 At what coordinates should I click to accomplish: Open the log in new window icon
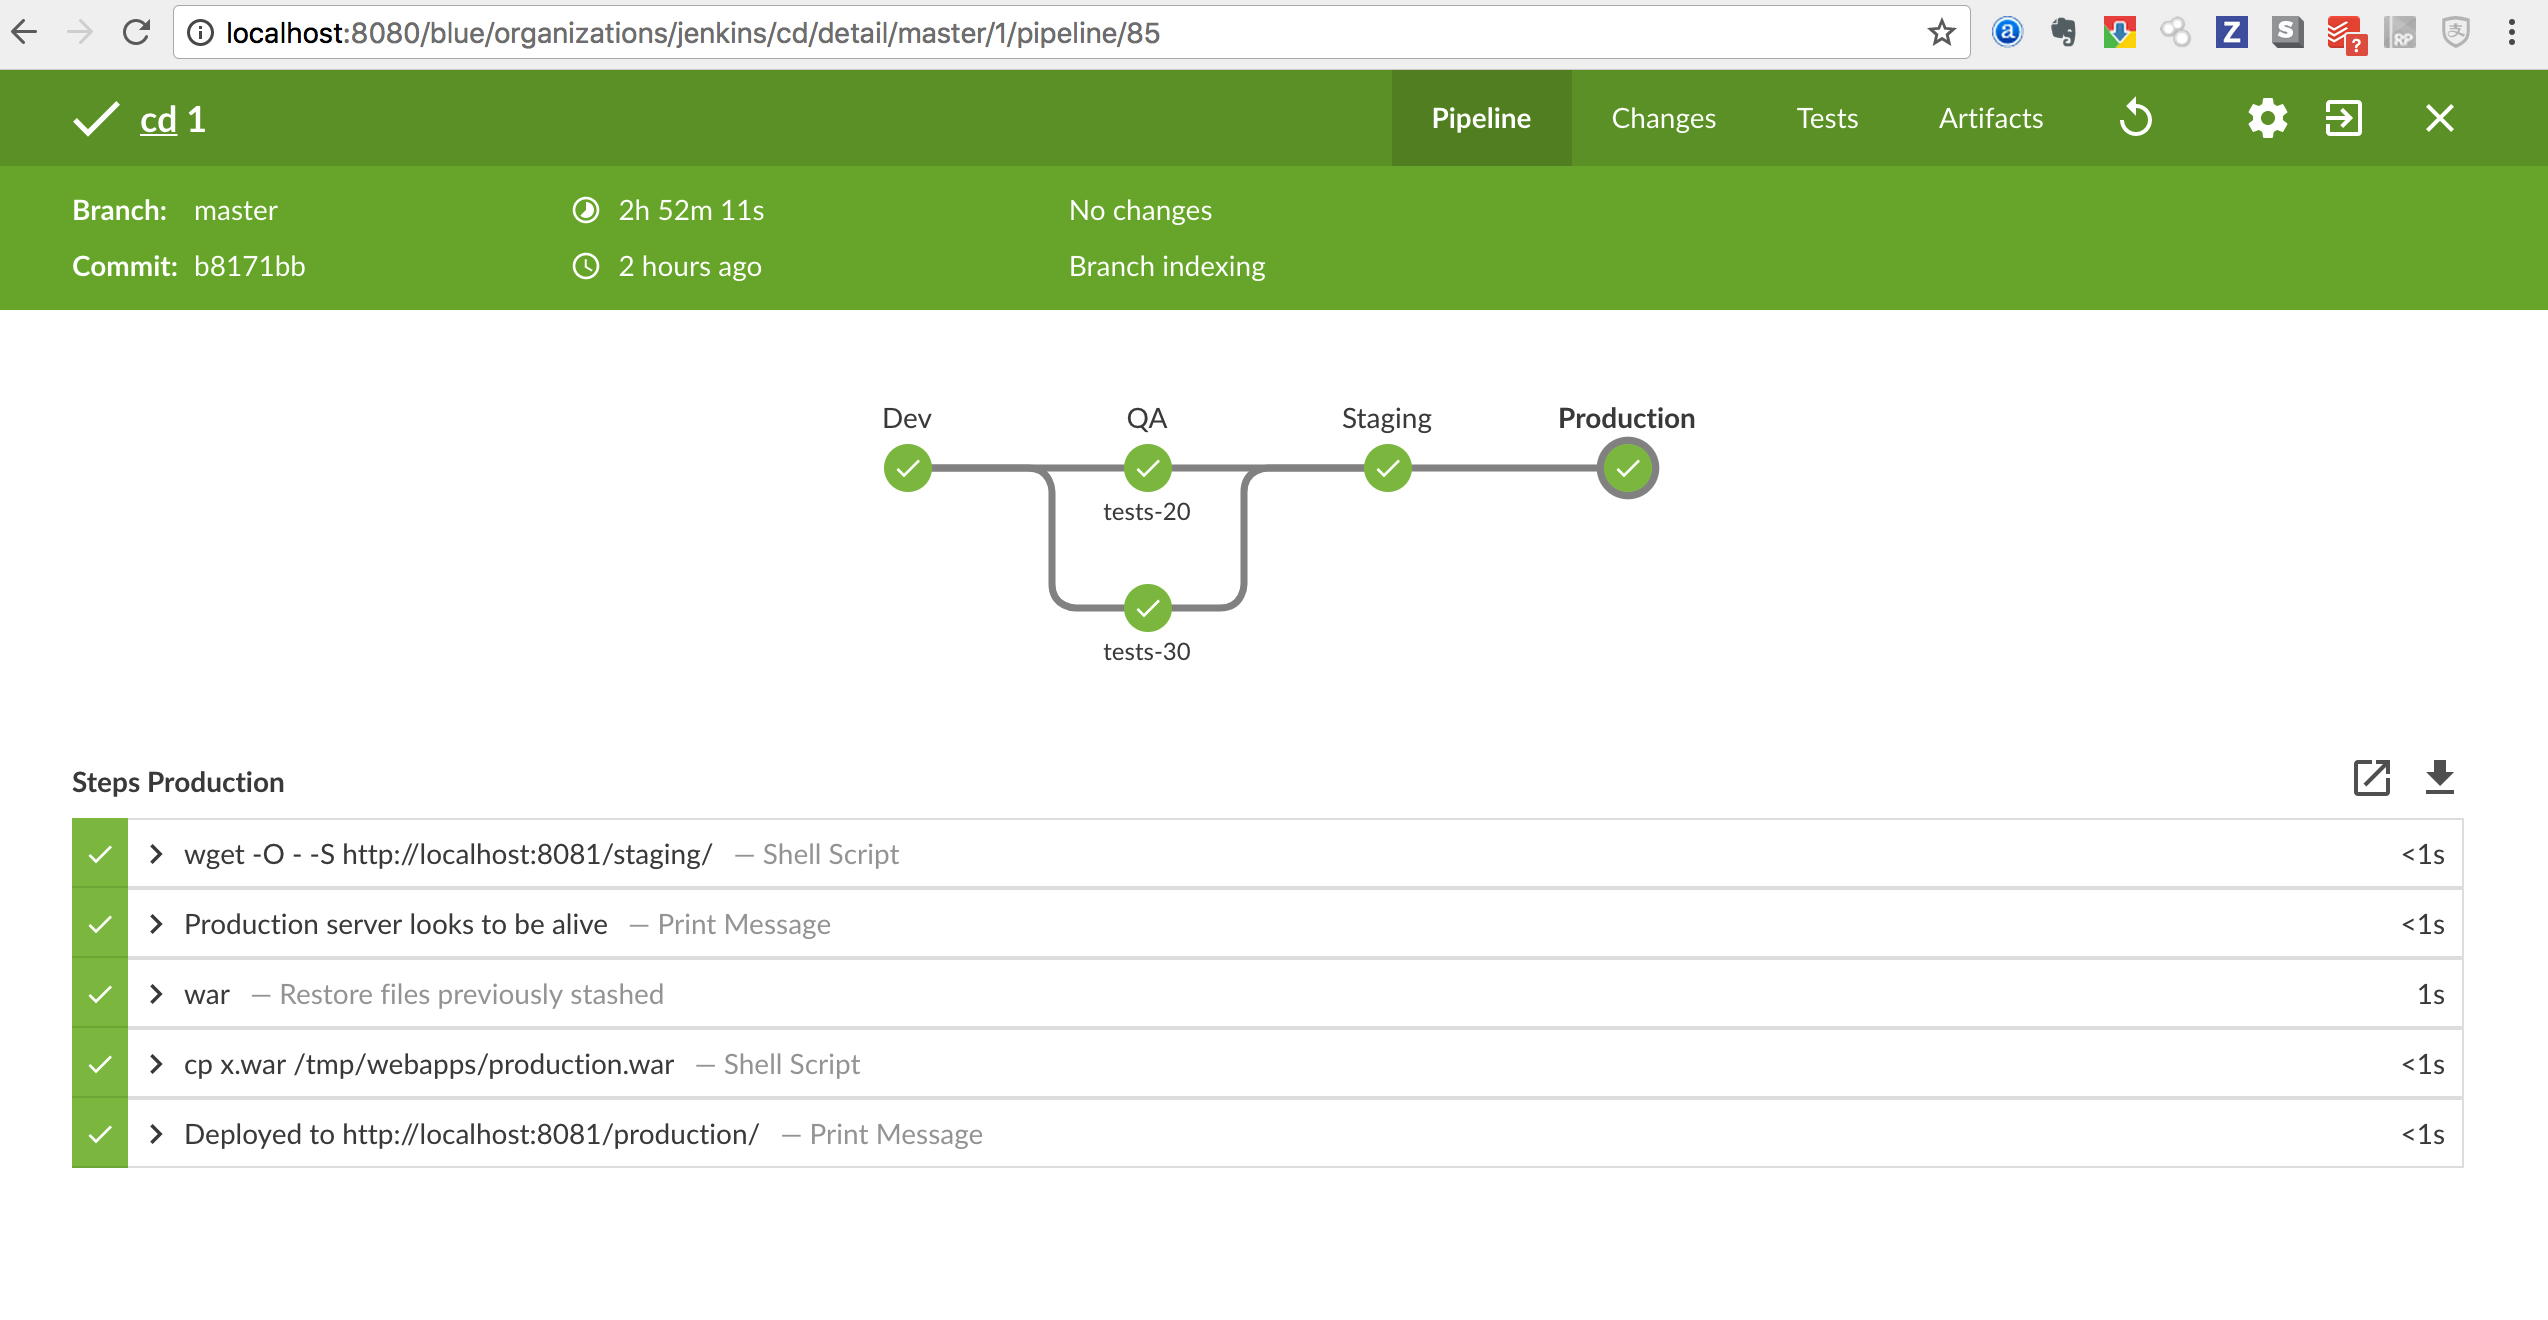pyautogui.click(x=2371, y=778)
